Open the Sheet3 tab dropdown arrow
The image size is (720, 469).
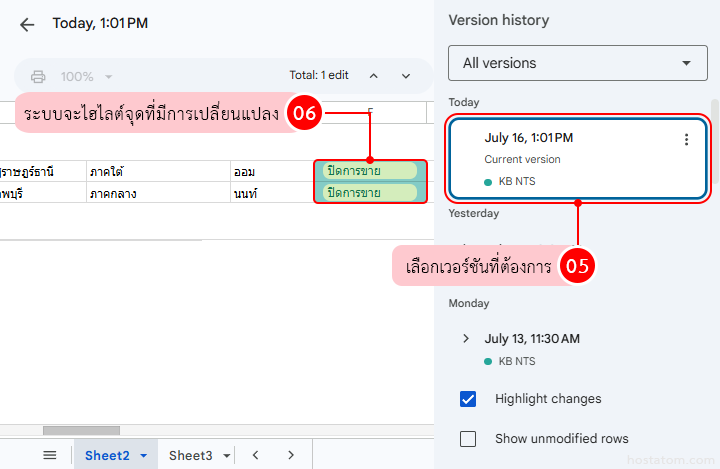pyautogui.click(x=226, y=456)
